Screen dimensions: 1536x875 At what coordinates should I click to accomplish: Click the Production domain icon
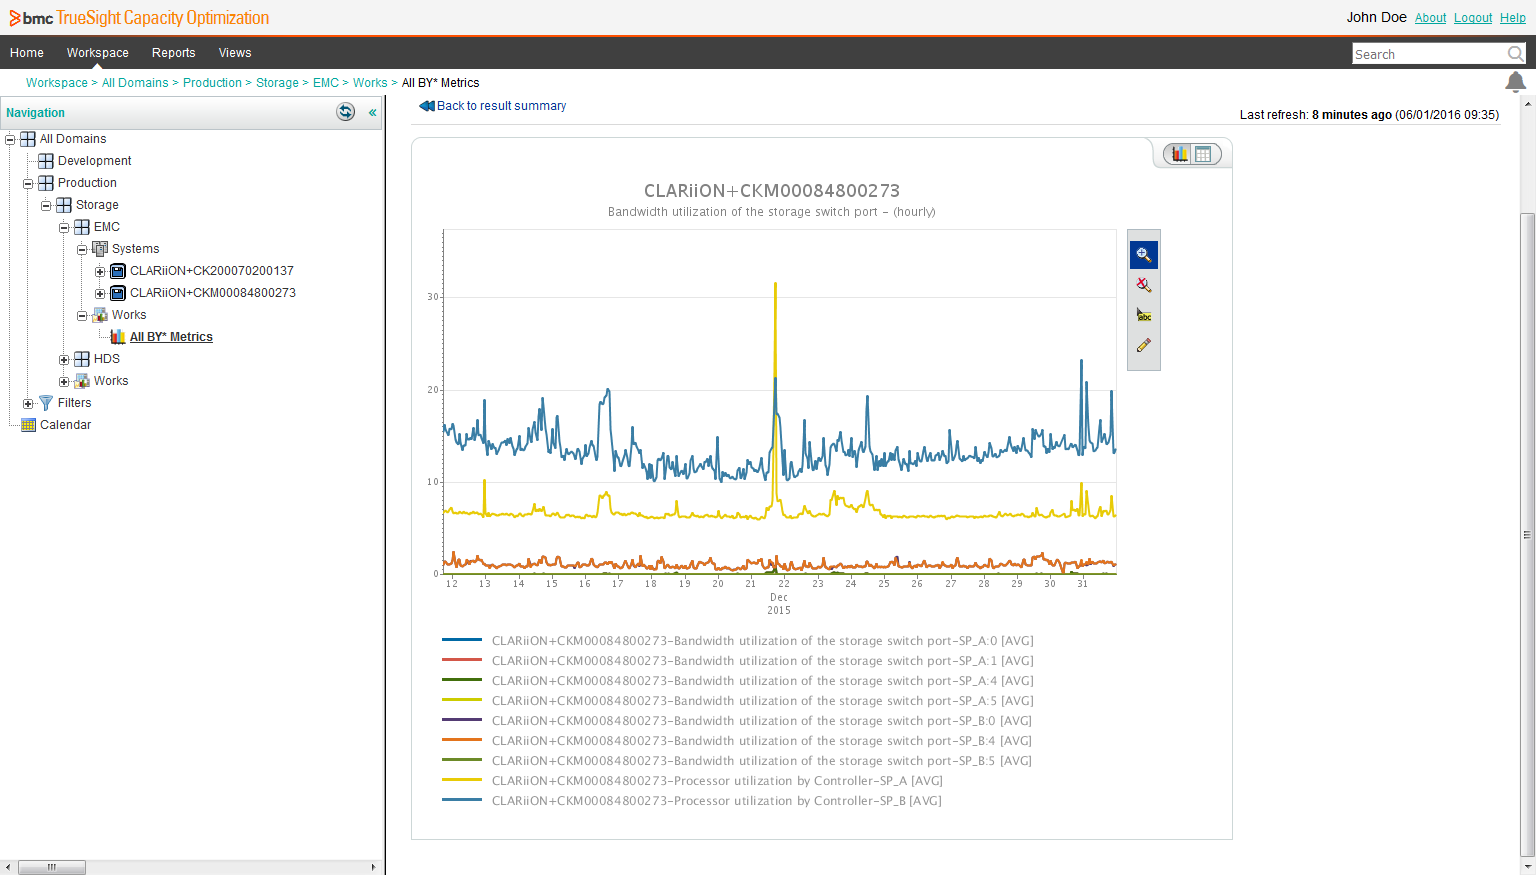(46, 183)
